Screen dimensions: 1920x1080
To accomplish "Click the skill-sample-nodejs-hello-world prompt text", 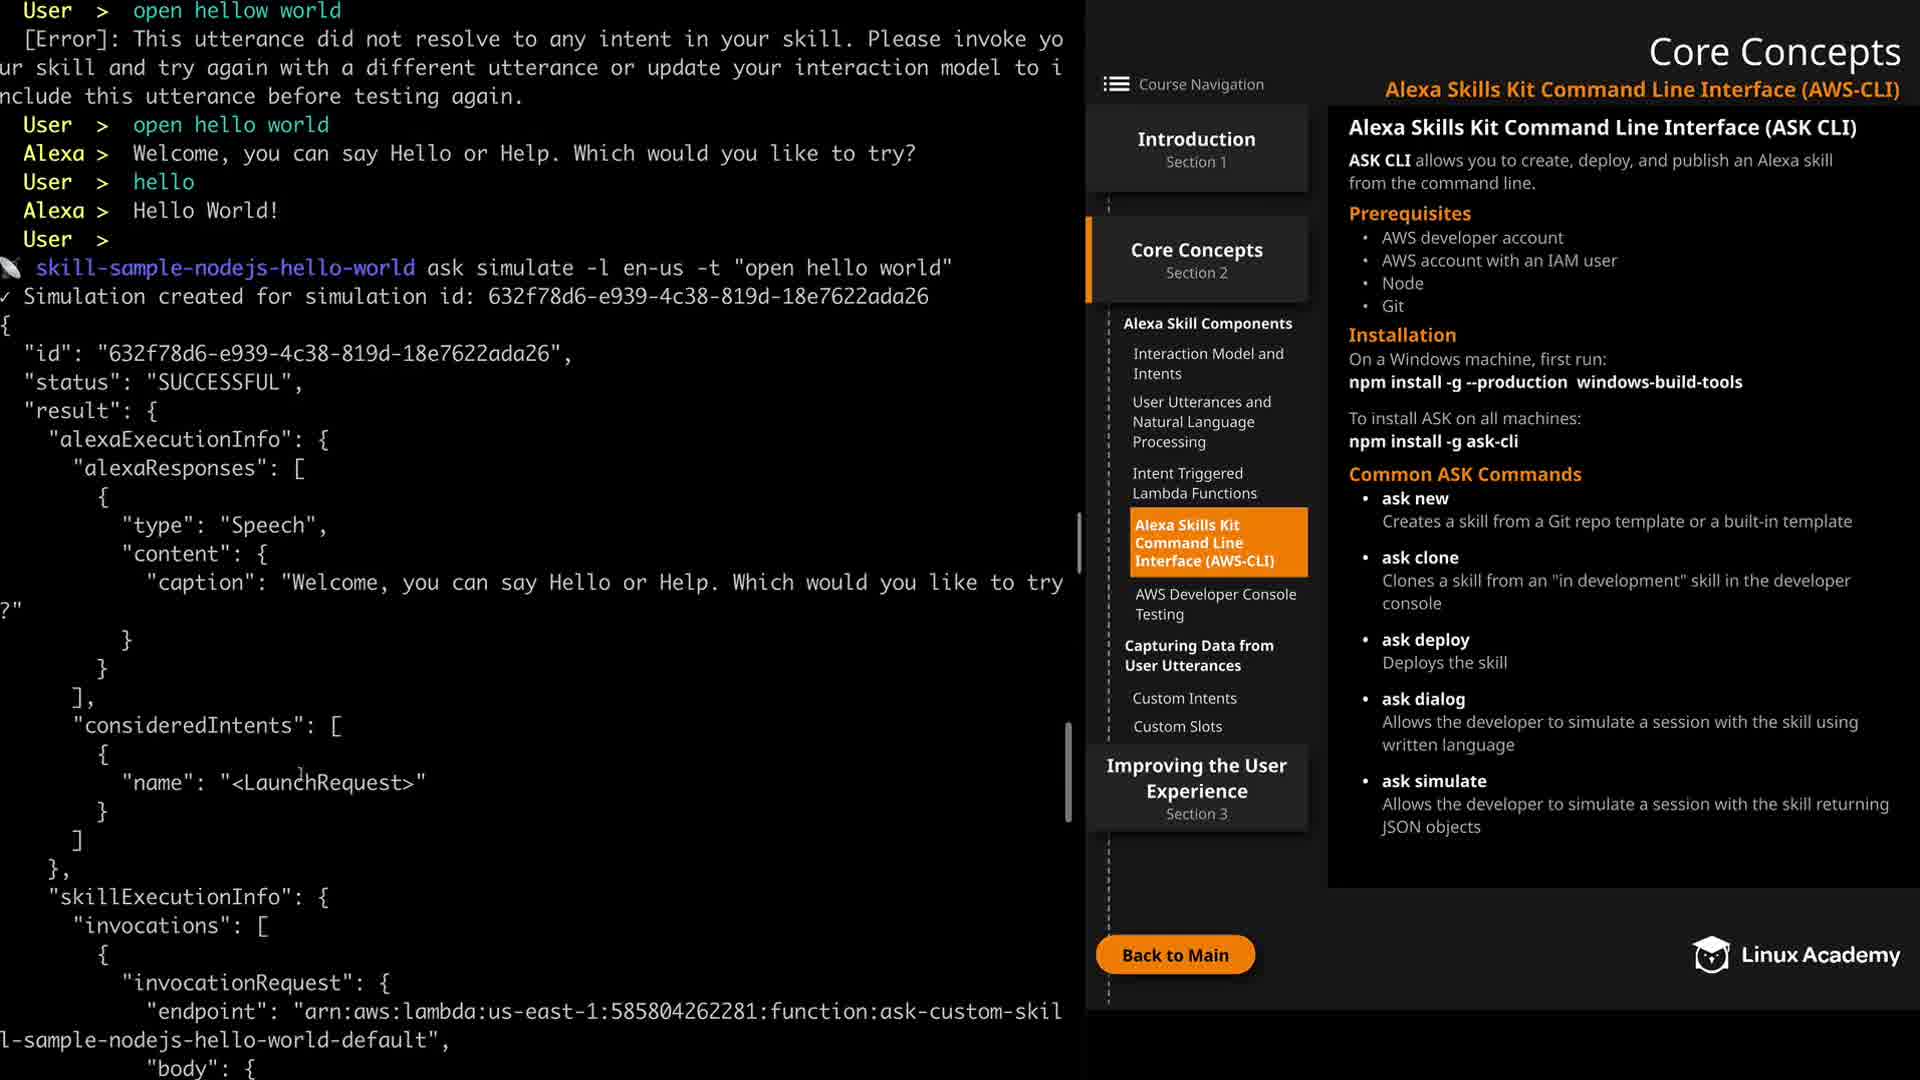I will 225,268.
